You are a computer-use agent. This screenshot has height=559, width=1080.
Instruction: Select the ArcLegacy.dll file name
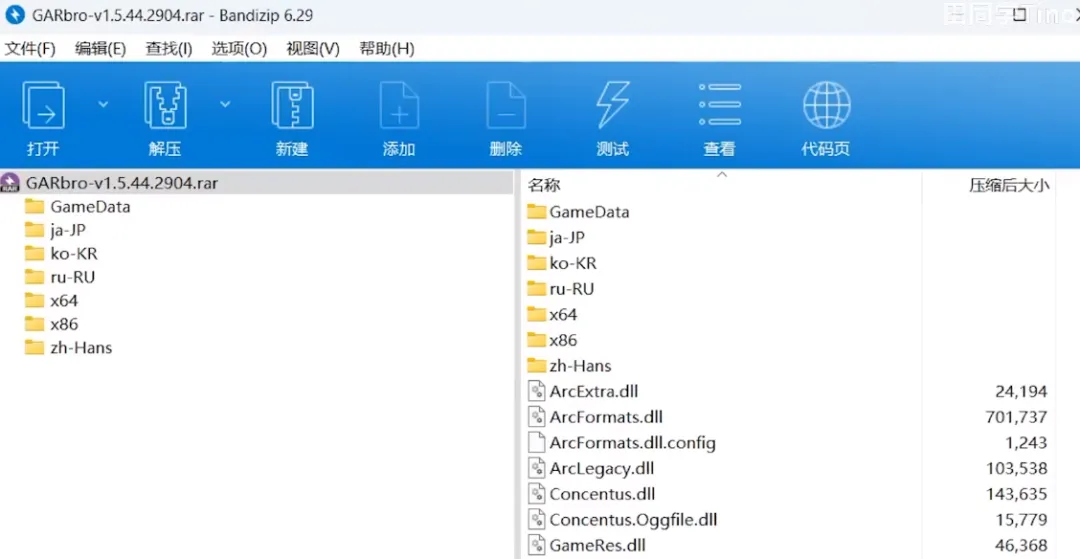click(602, 469)
